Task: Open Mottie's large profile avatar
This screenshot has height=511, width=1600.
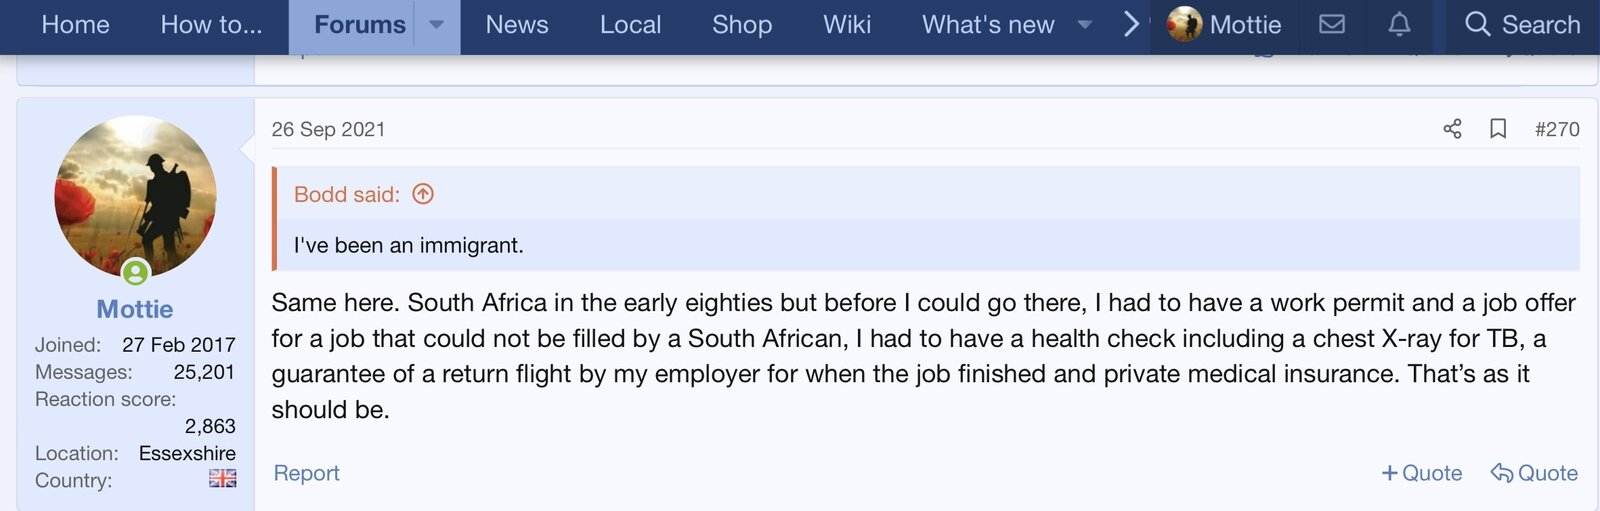Action: pos(135,196)
